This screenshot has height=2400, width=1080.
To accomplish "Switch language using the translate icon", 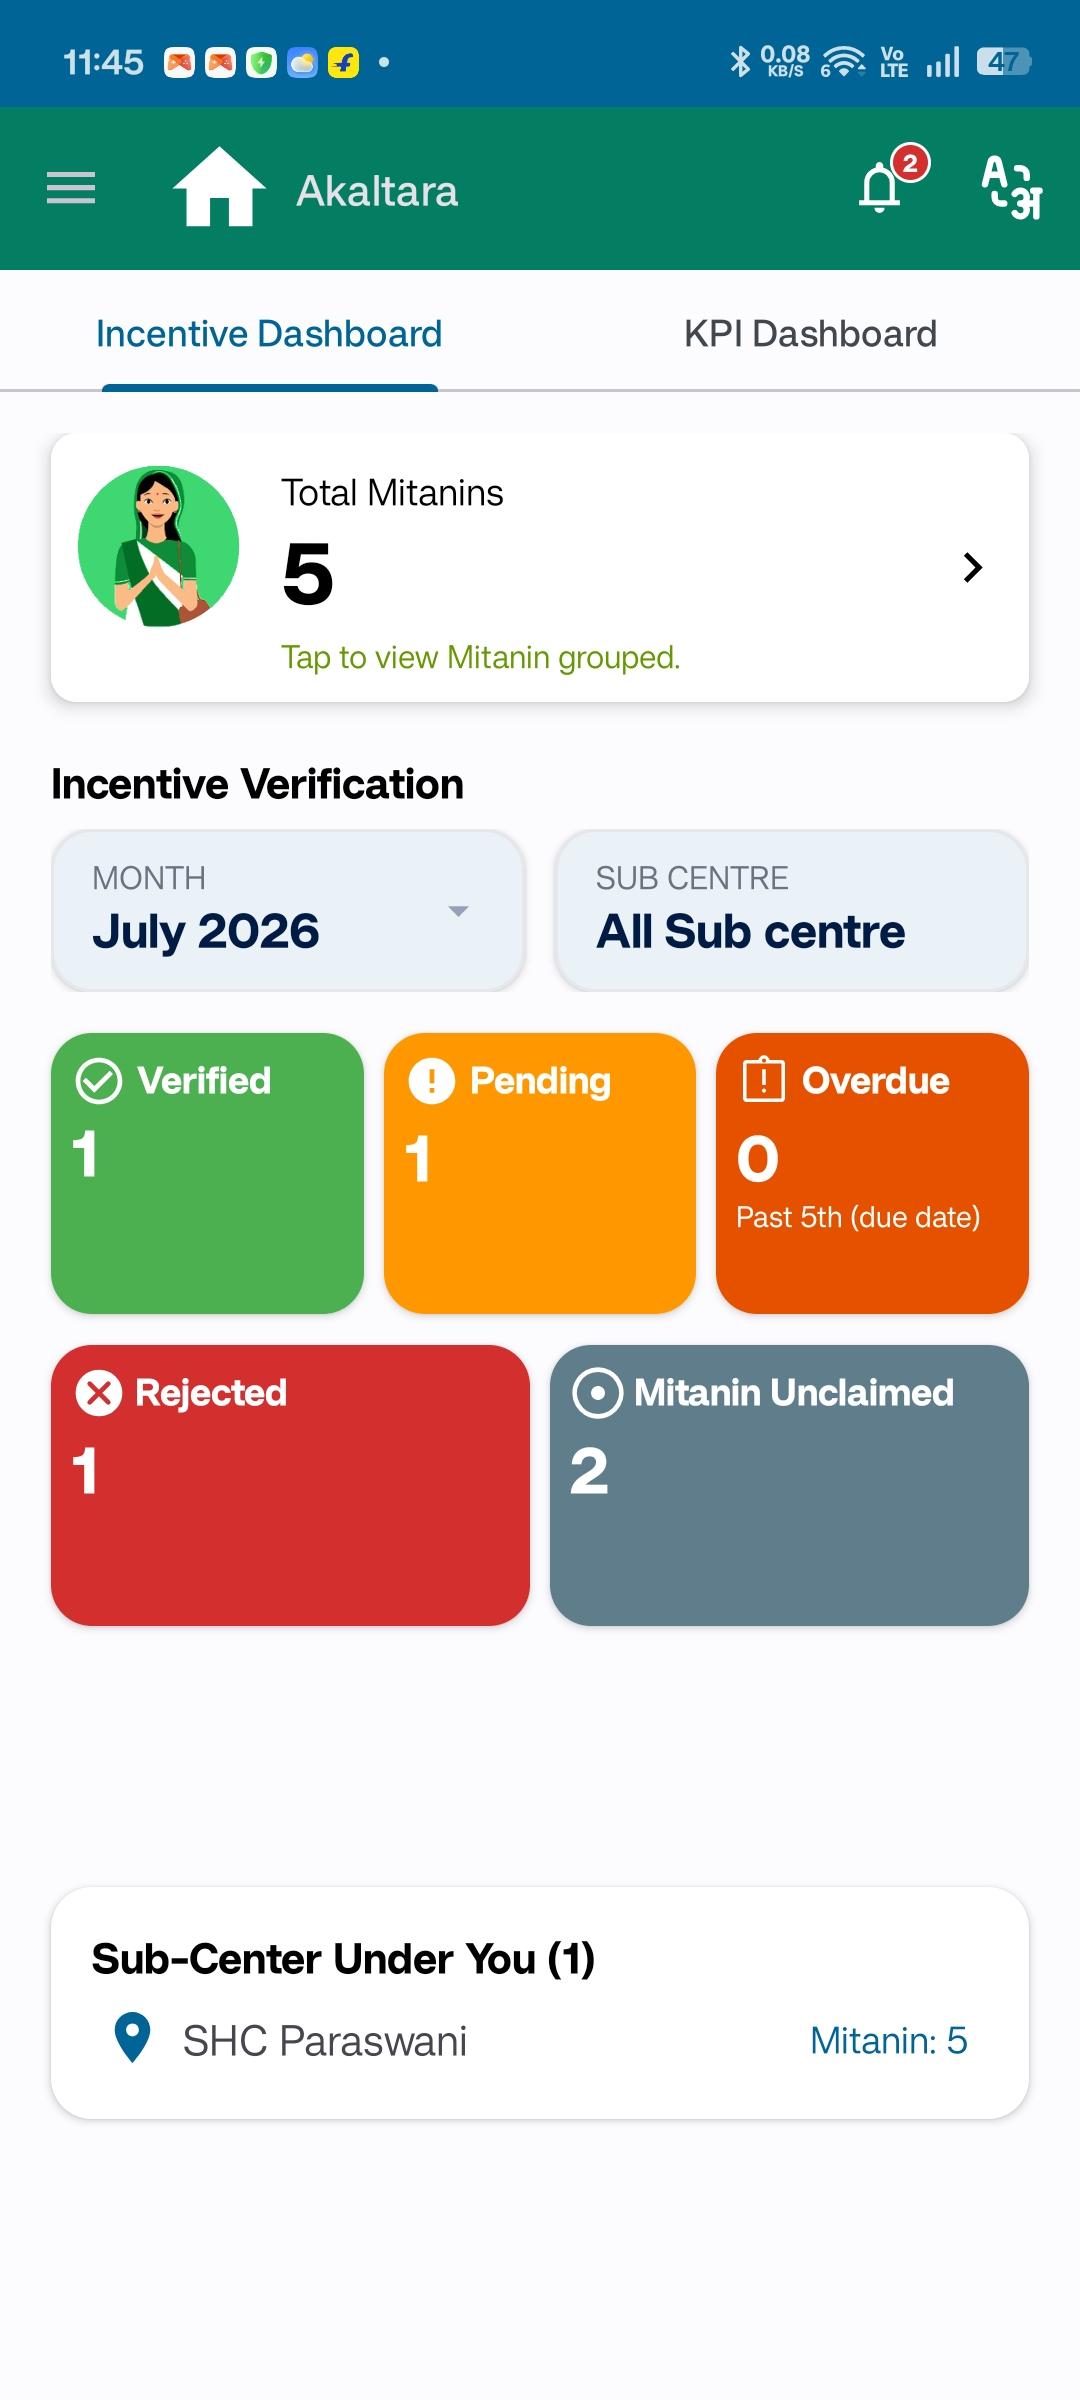I will (1011, 188).
